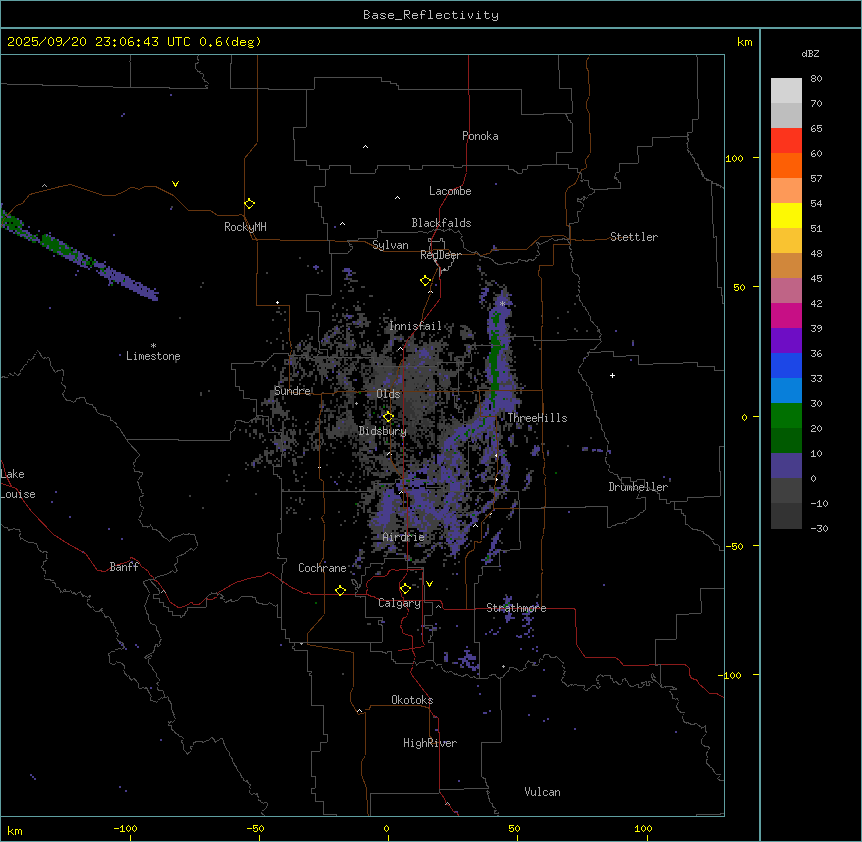The height and width of the screenshot is (842, 862).
Task: Click the white caret marker south of Okotoks
Action: [359, 711]
